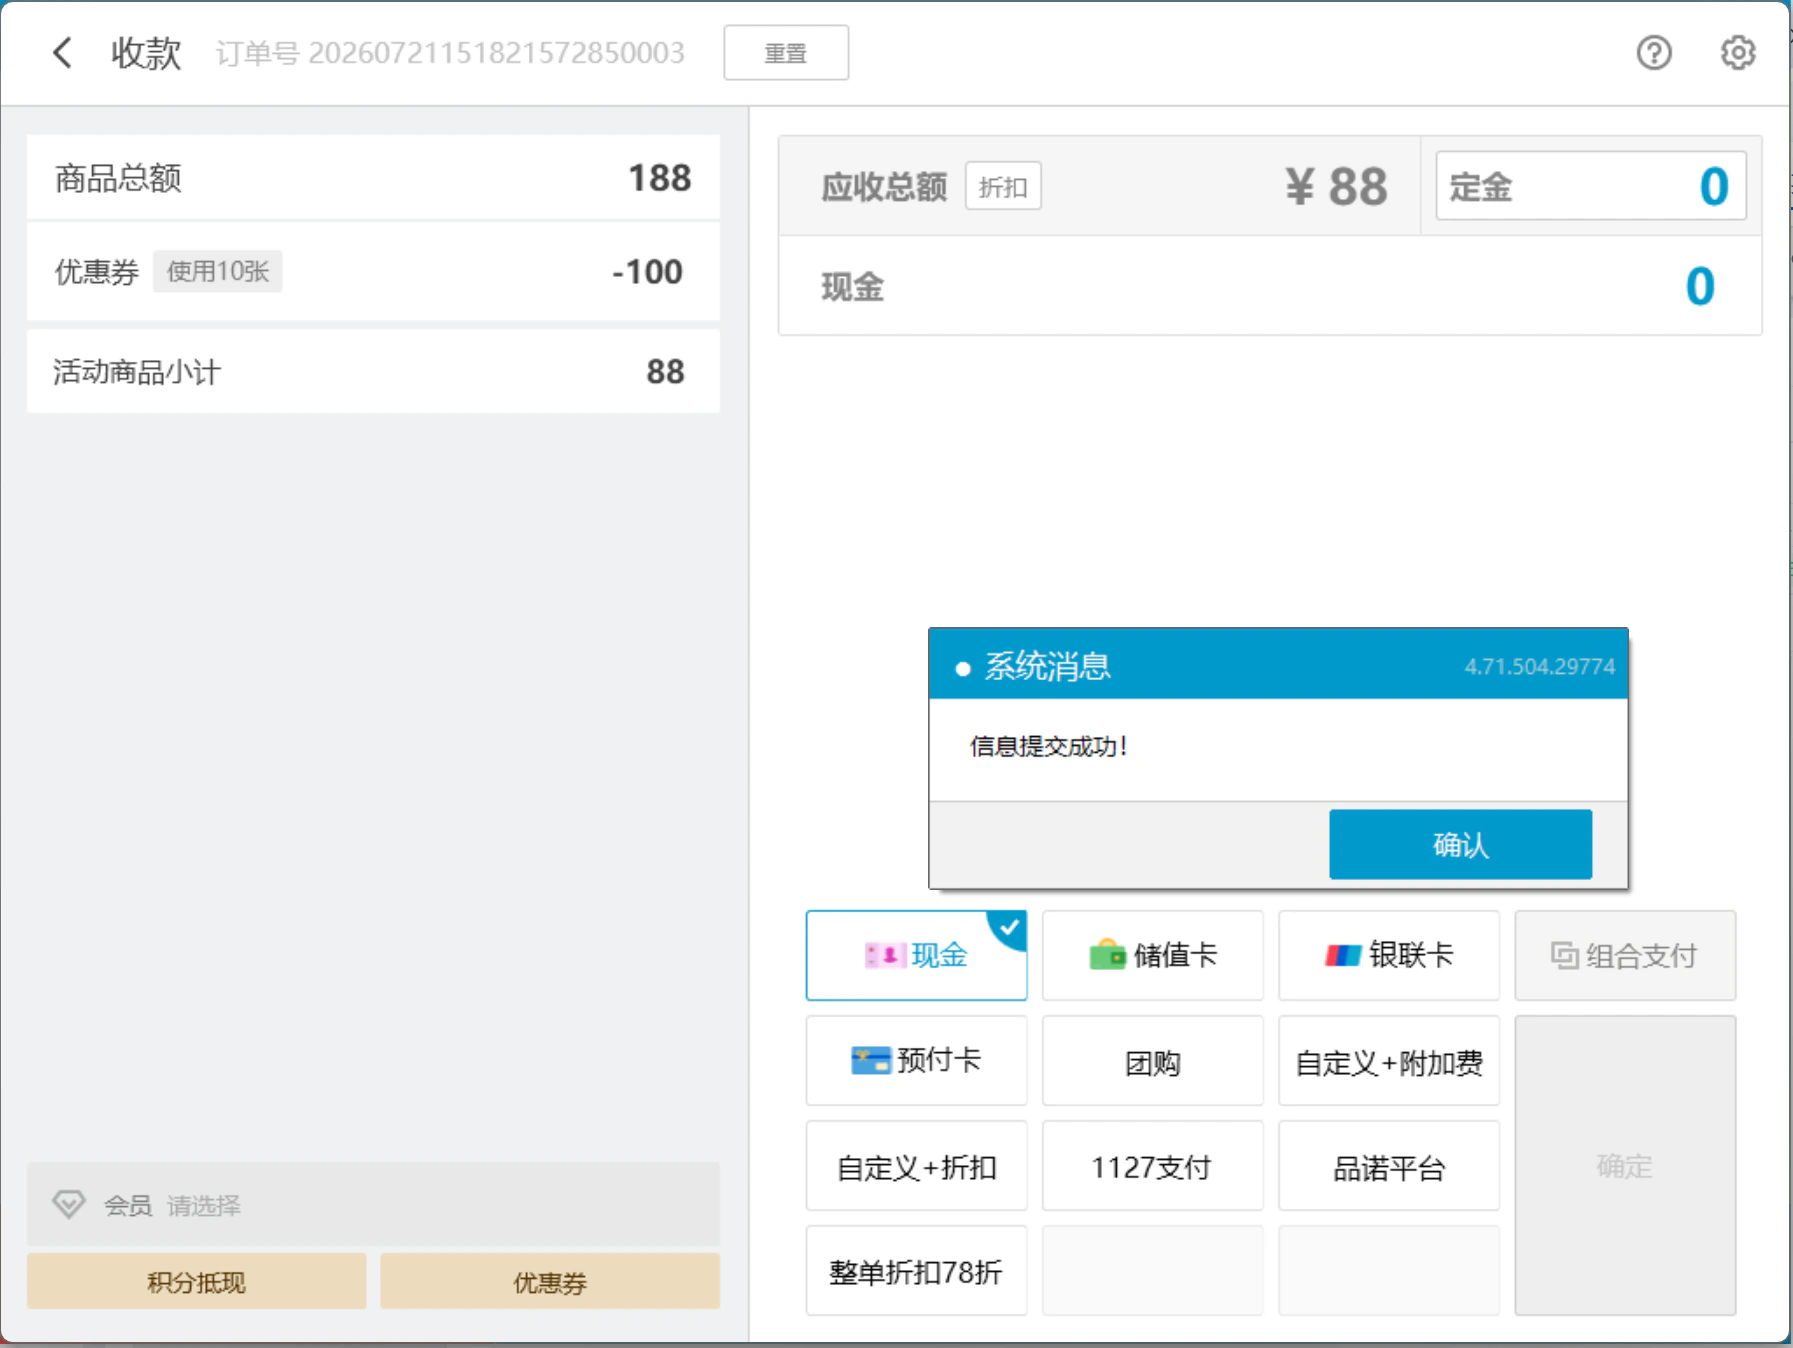
Task: Select the 团购 payment option
Action: 1152,1060
